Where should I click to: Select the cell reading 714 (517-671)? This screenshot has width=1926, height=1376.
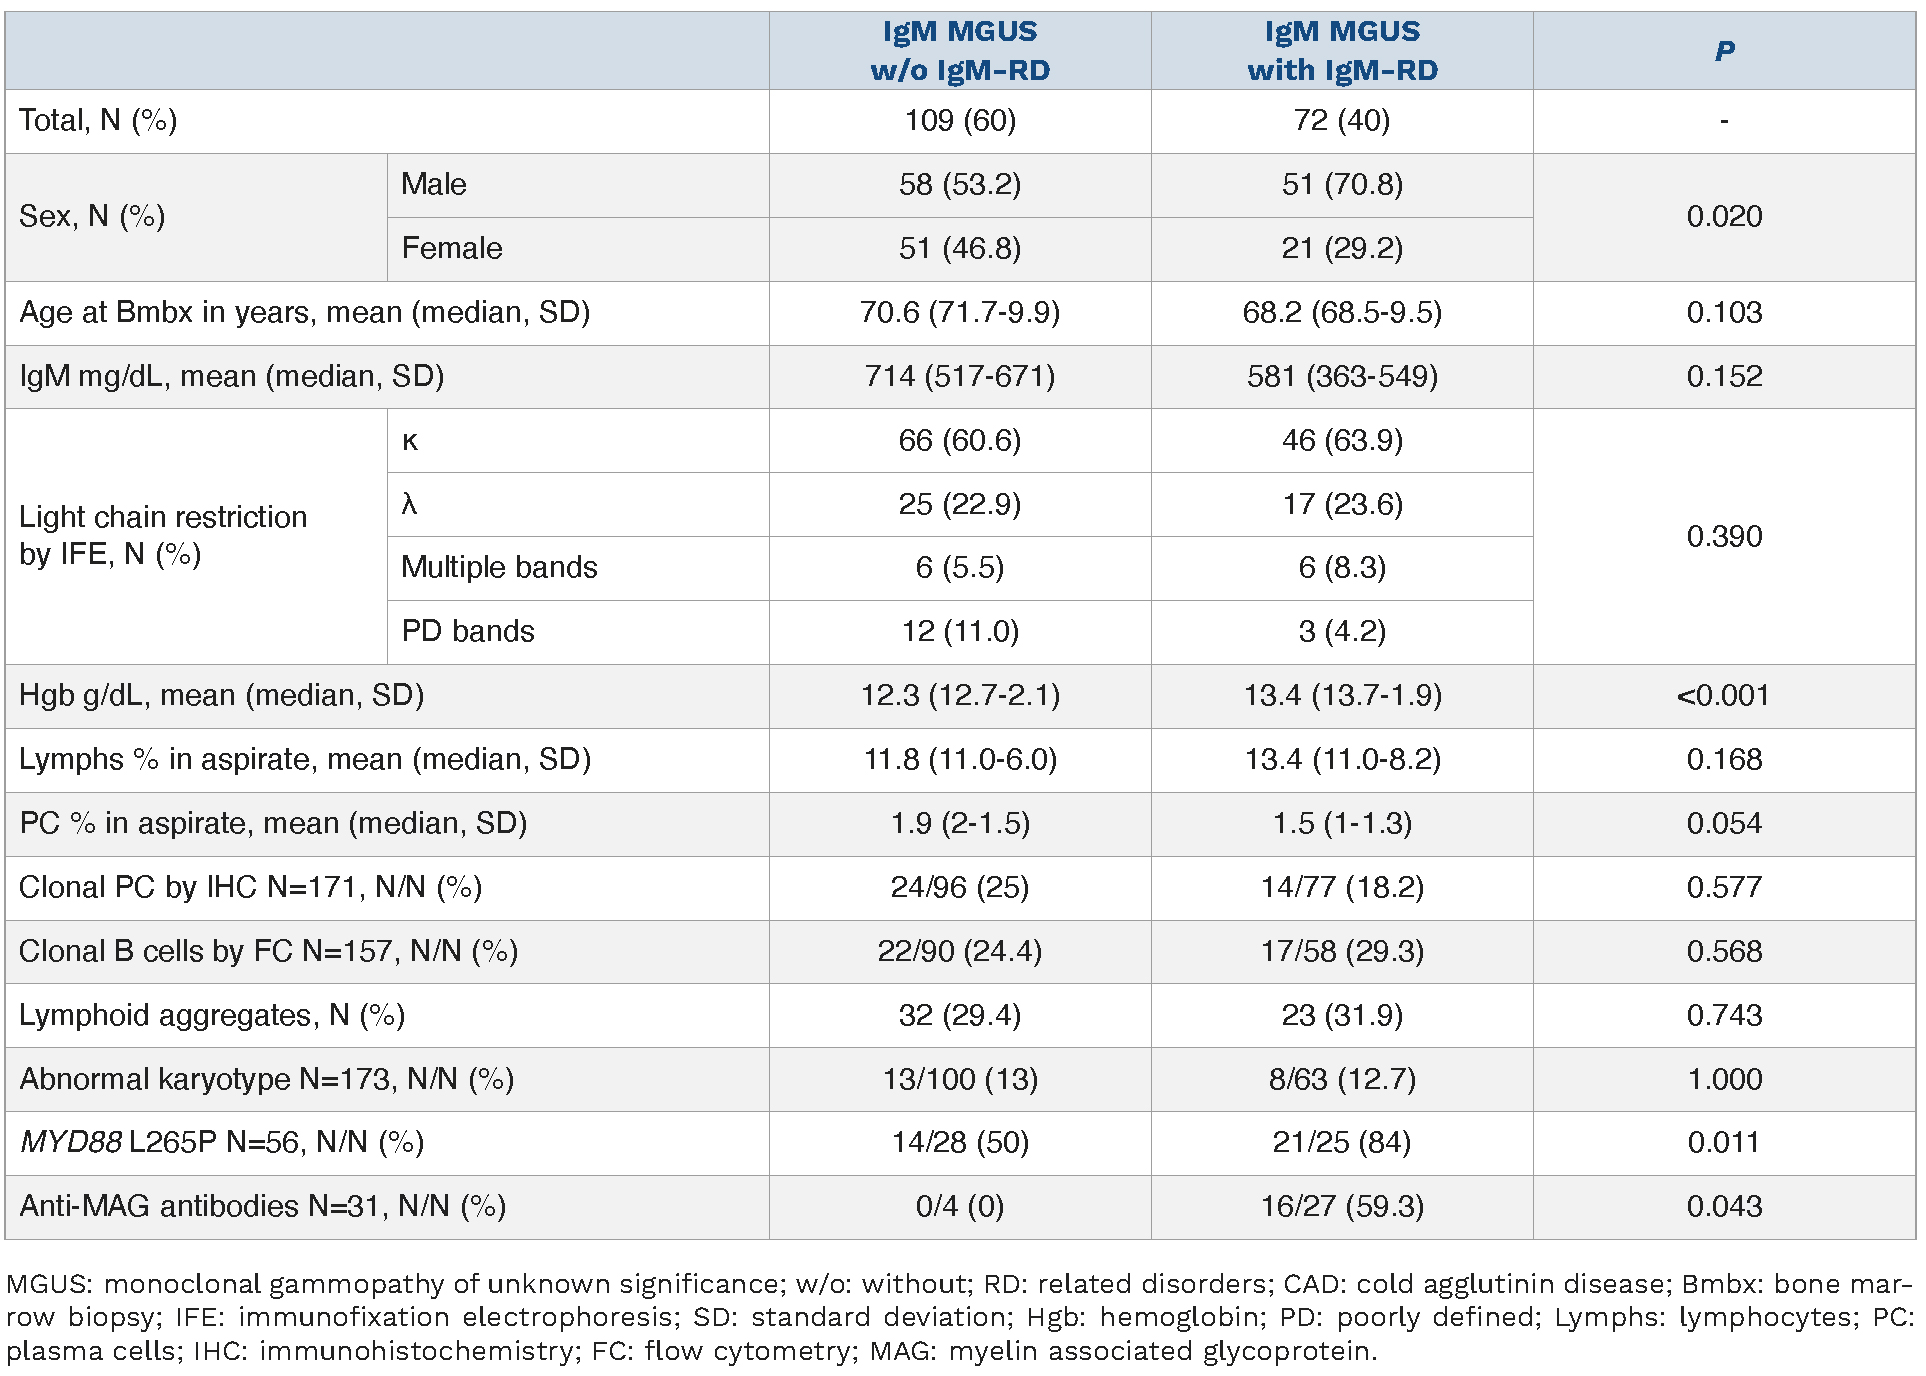pyautogui.click(x=960, y=376)
